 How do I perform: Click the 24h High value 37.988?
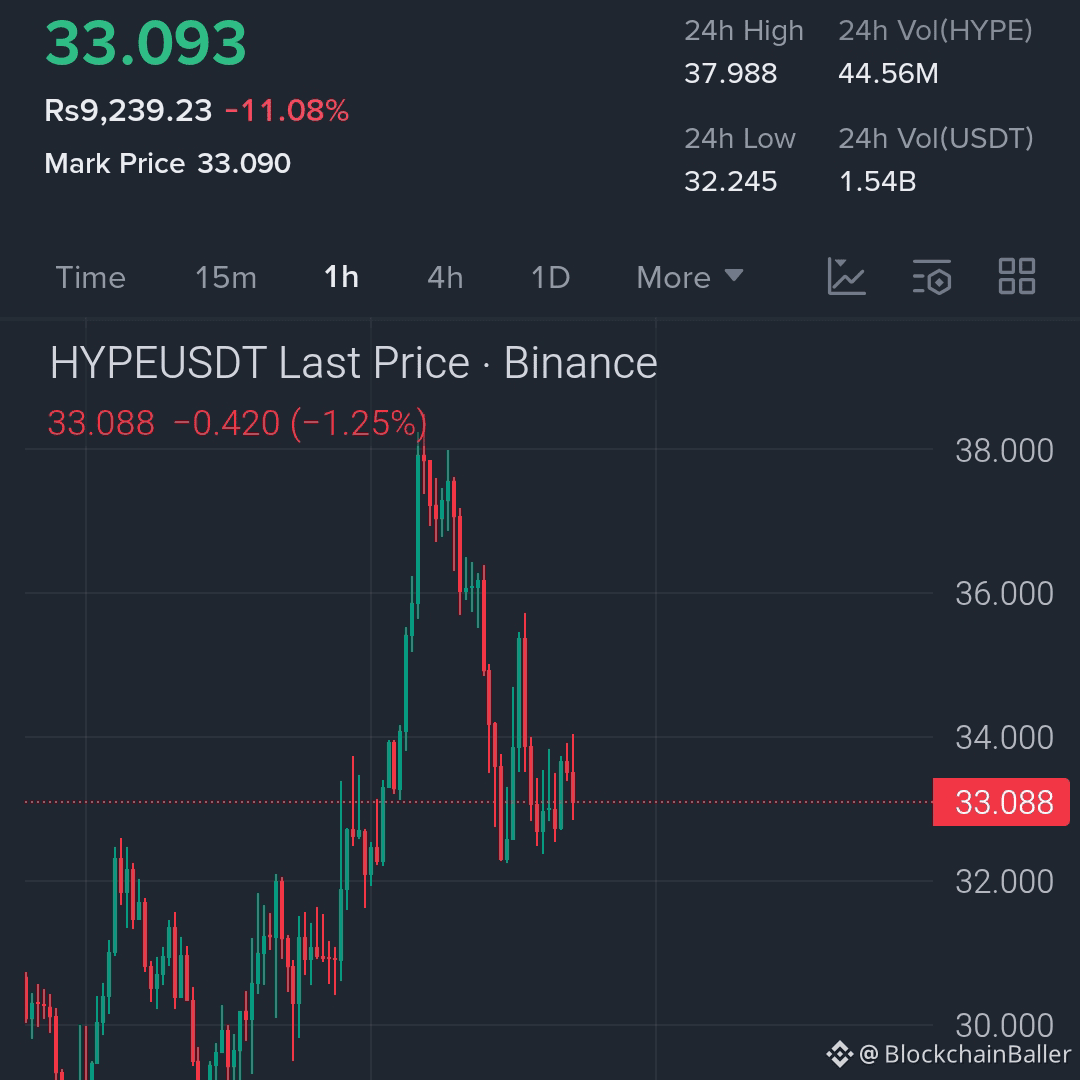point(730,73)
